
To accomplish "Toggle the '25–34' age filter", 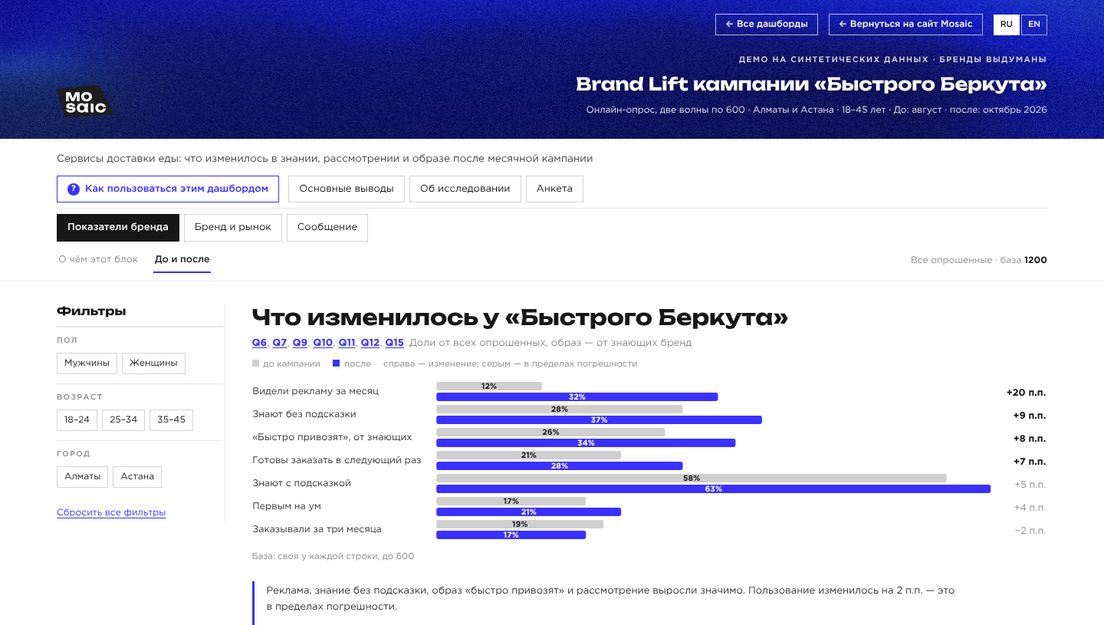I will pos(123,419).
